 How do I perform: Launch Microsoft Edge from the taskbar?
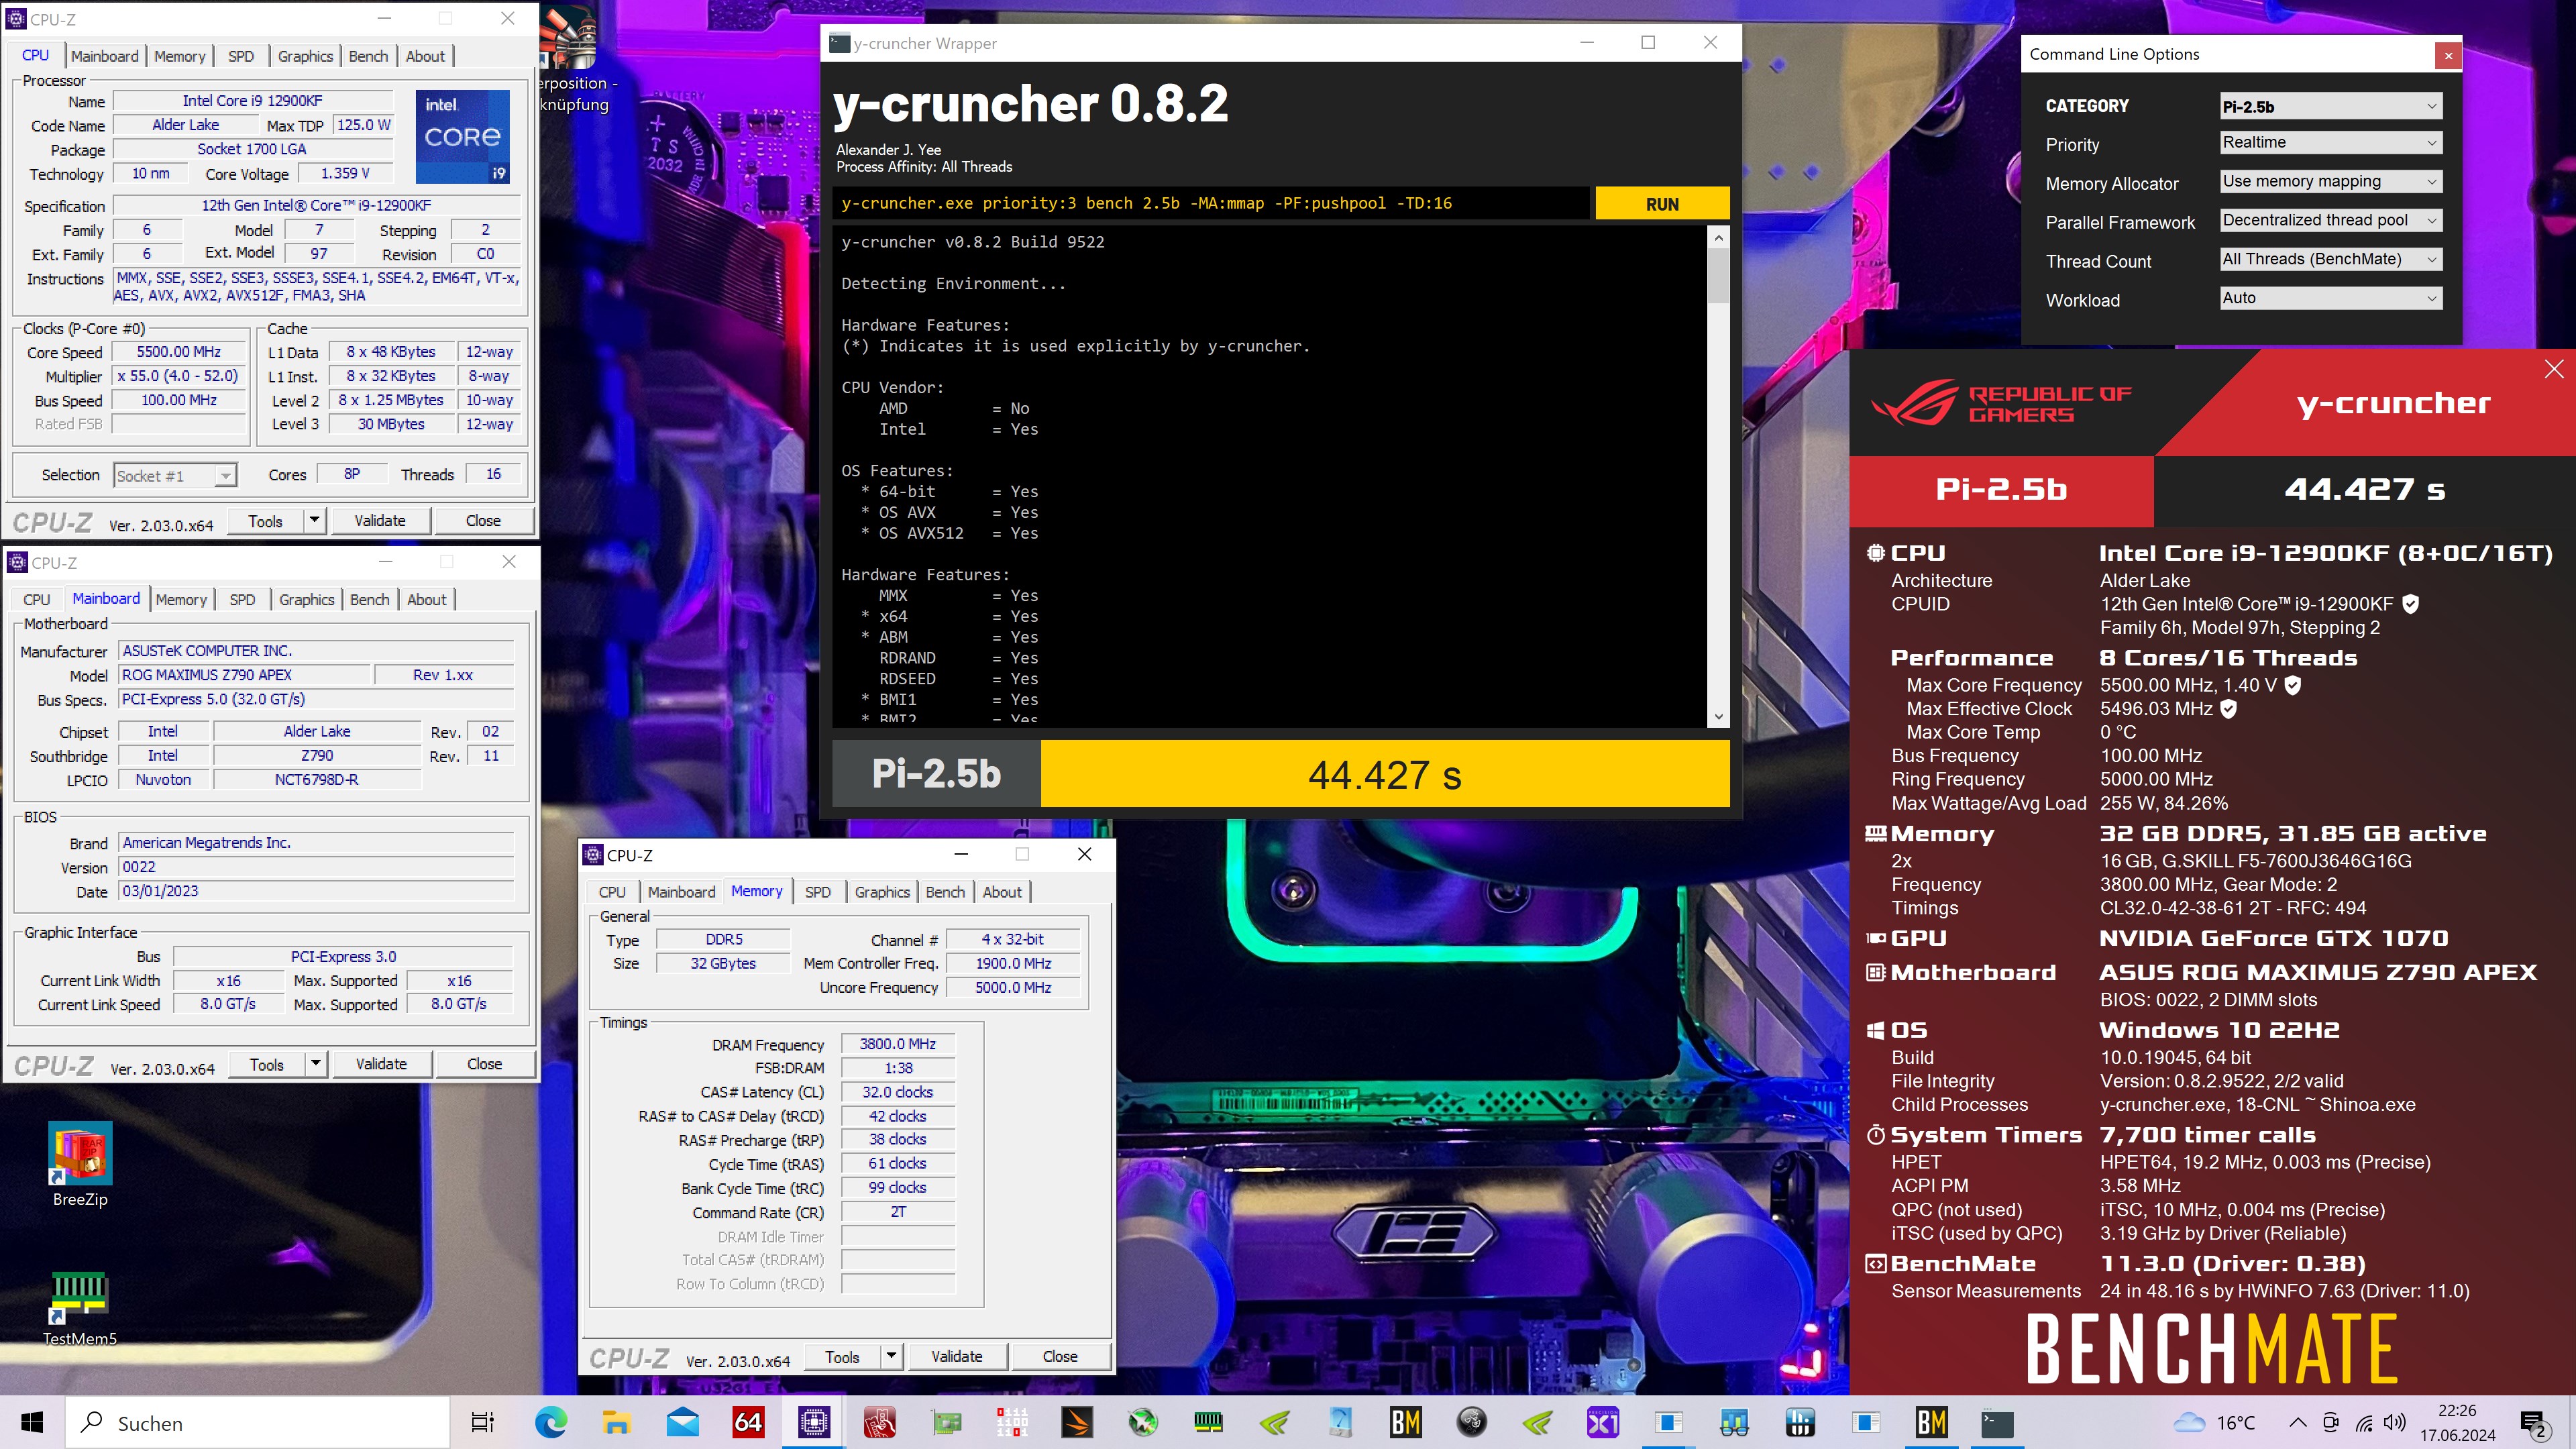(550, 1422)
